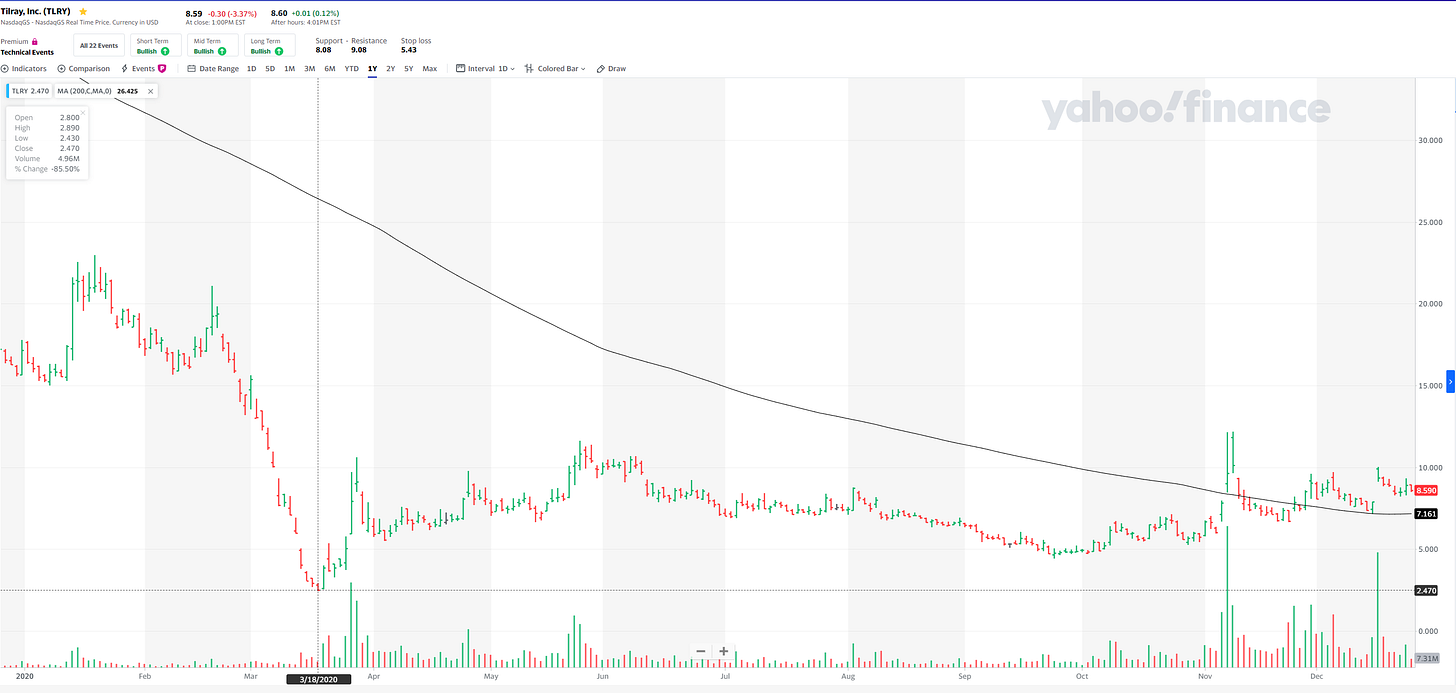This screenshot has height=693, width=1456.
Task: Close the OHLC data tooltip box
Action: [83, 111]
